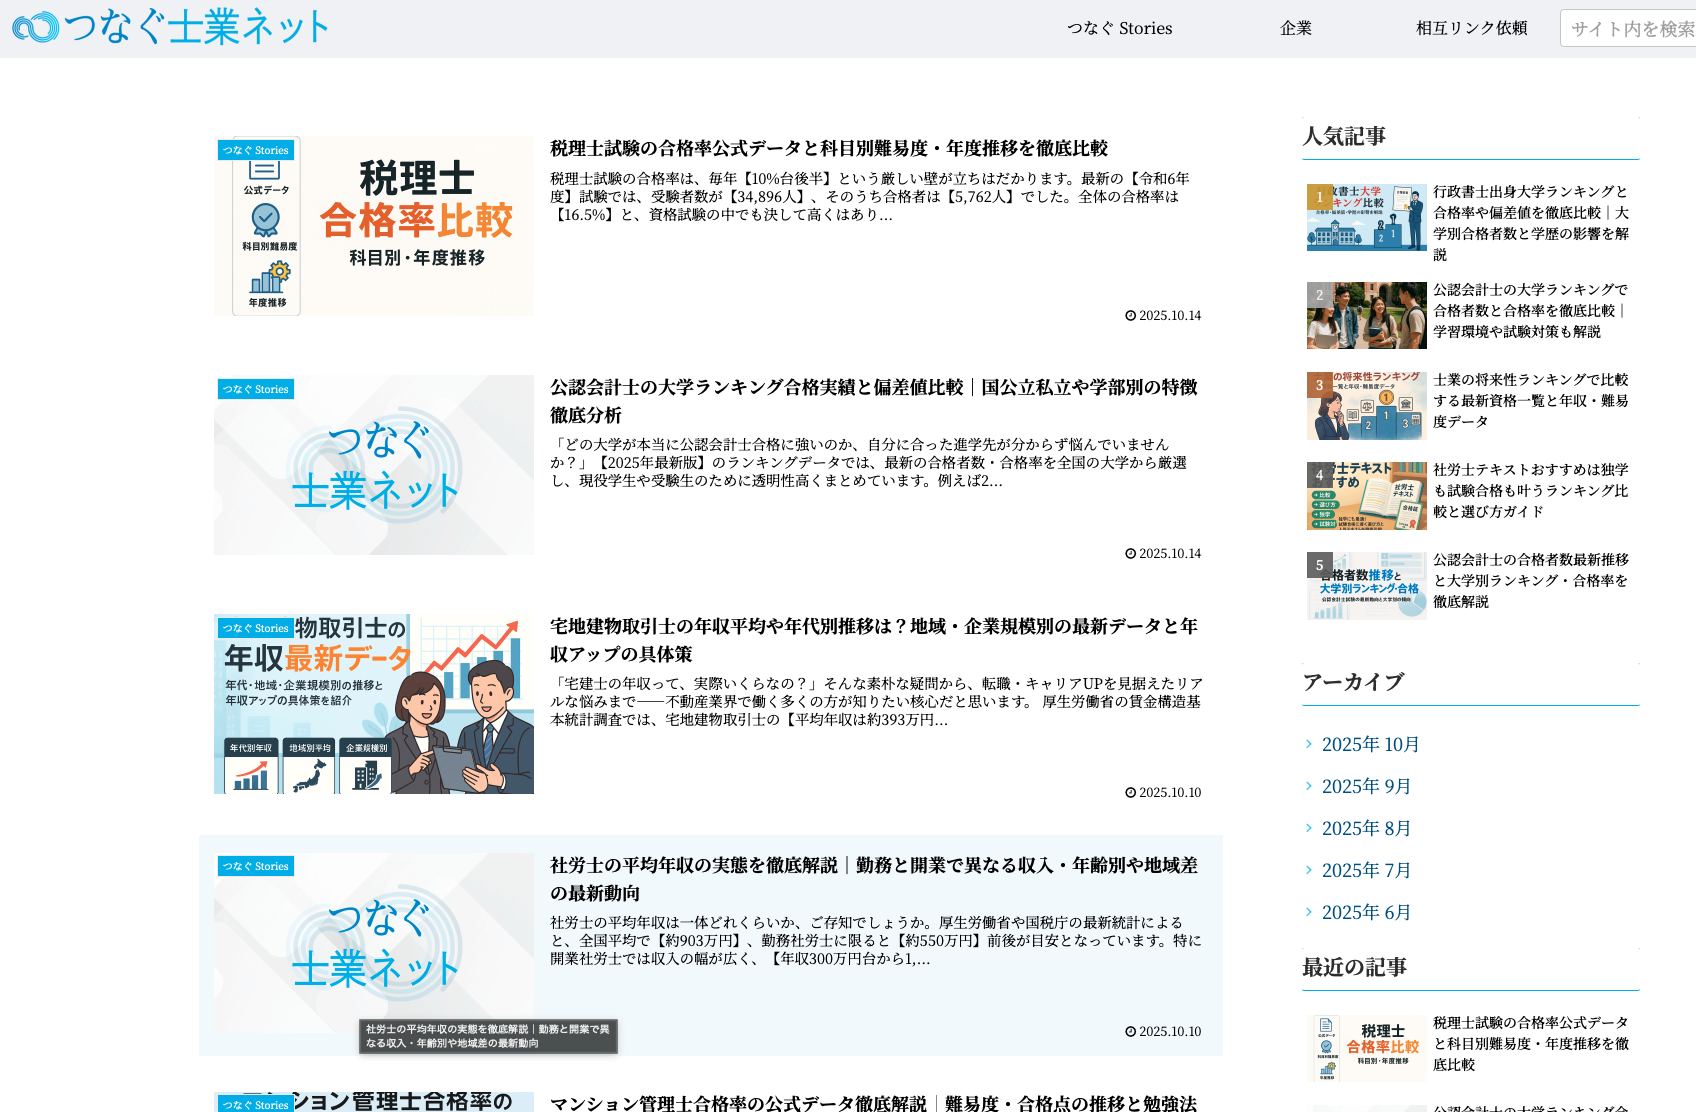Open the 税理士 合格率比較 article thumbnail
This screenshot has height=1112, width=1696.
[x=374, y=226]
